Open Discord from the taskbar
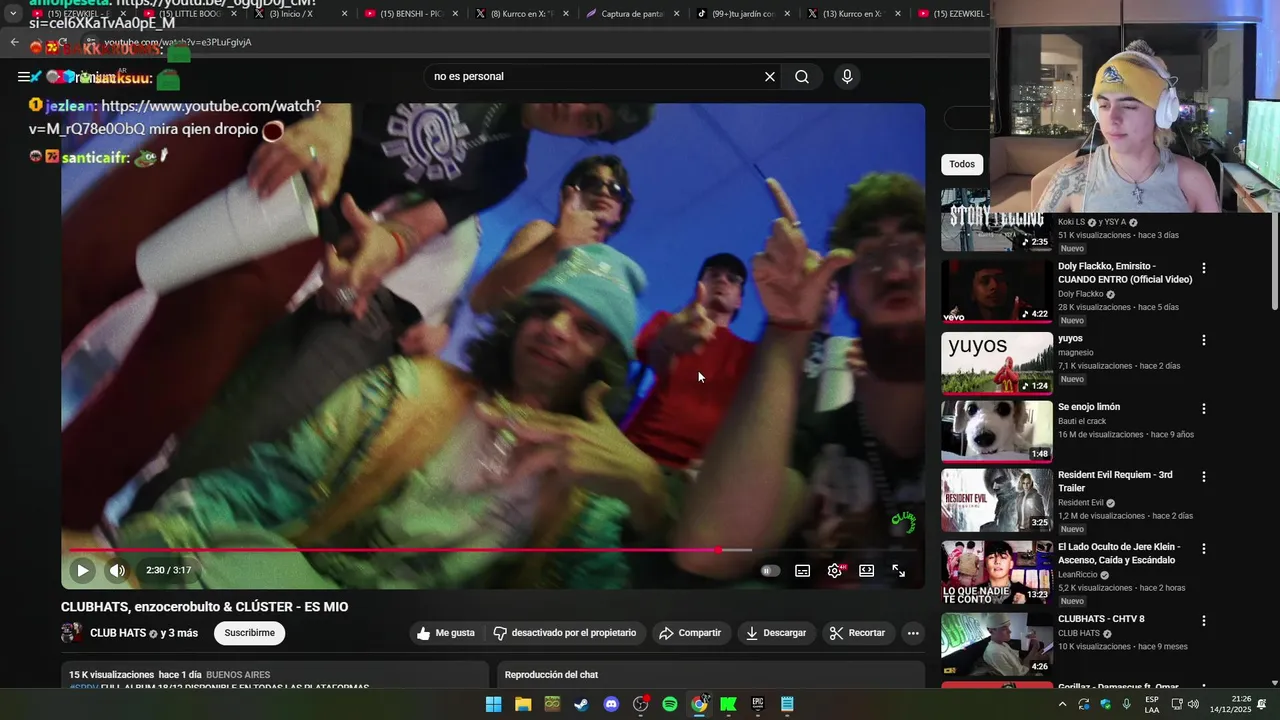 pyautogui.click(x=611, y=704)
